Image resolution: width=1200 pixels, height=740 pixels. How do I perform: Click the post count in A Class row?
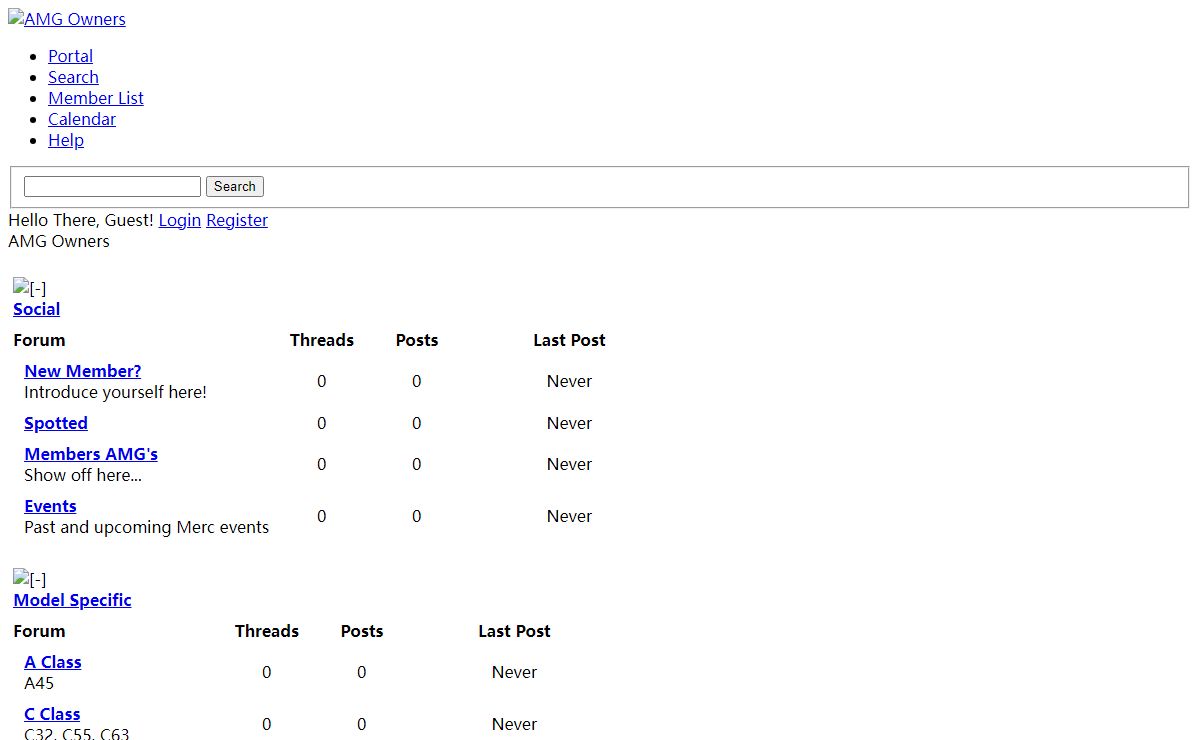tap(361, 672)
